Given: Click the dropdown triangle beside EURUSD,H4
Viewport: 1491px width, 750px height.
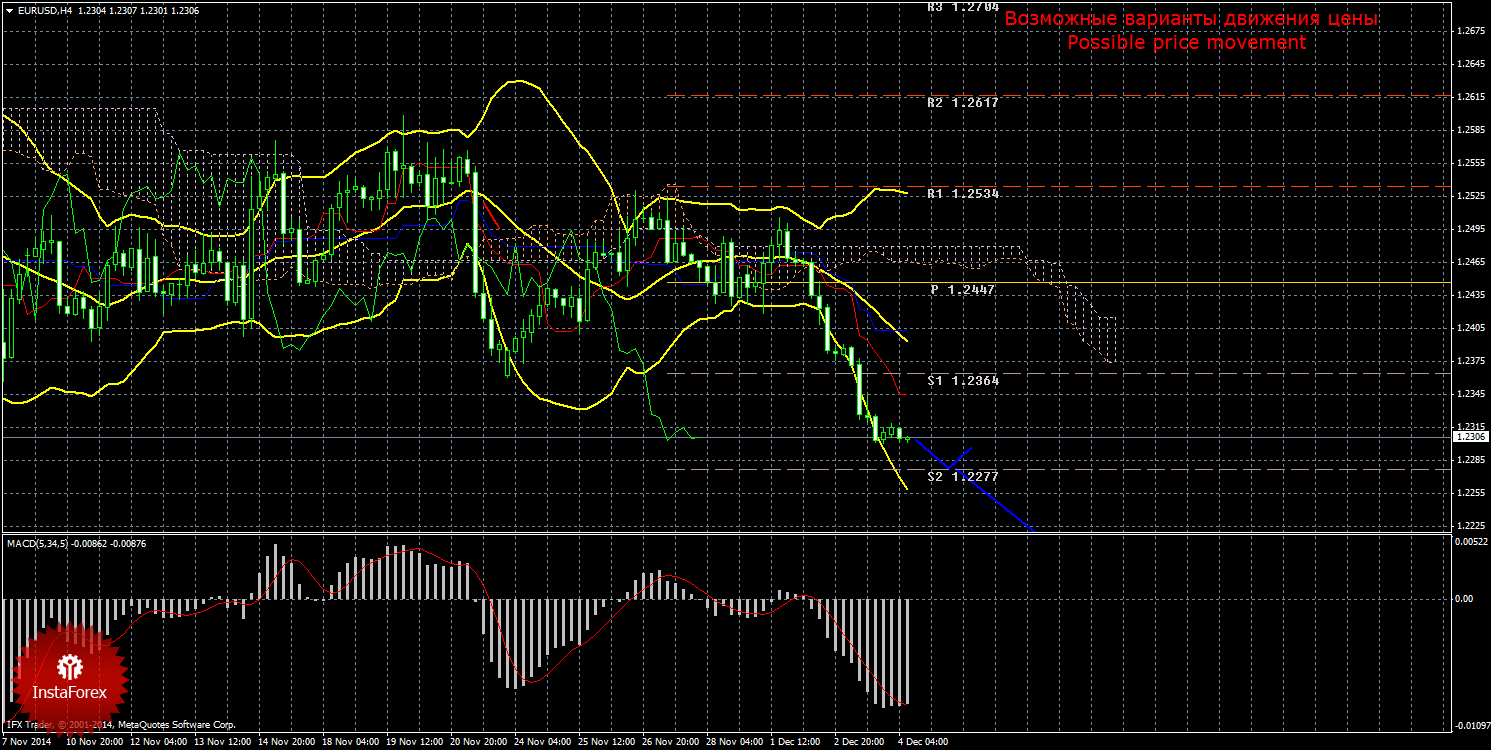Looking at the screenshot, I should [x=9, y=10].
